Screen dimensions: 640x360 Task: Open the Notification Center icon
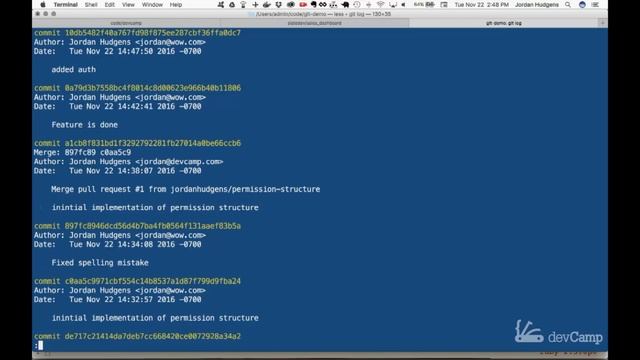tap(595, 4)
